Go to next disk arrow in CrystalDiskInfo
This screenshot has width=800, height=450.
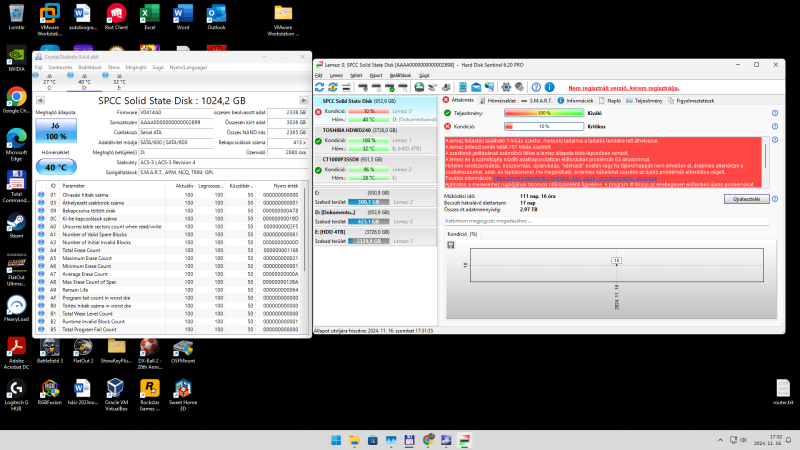[304, 101]
